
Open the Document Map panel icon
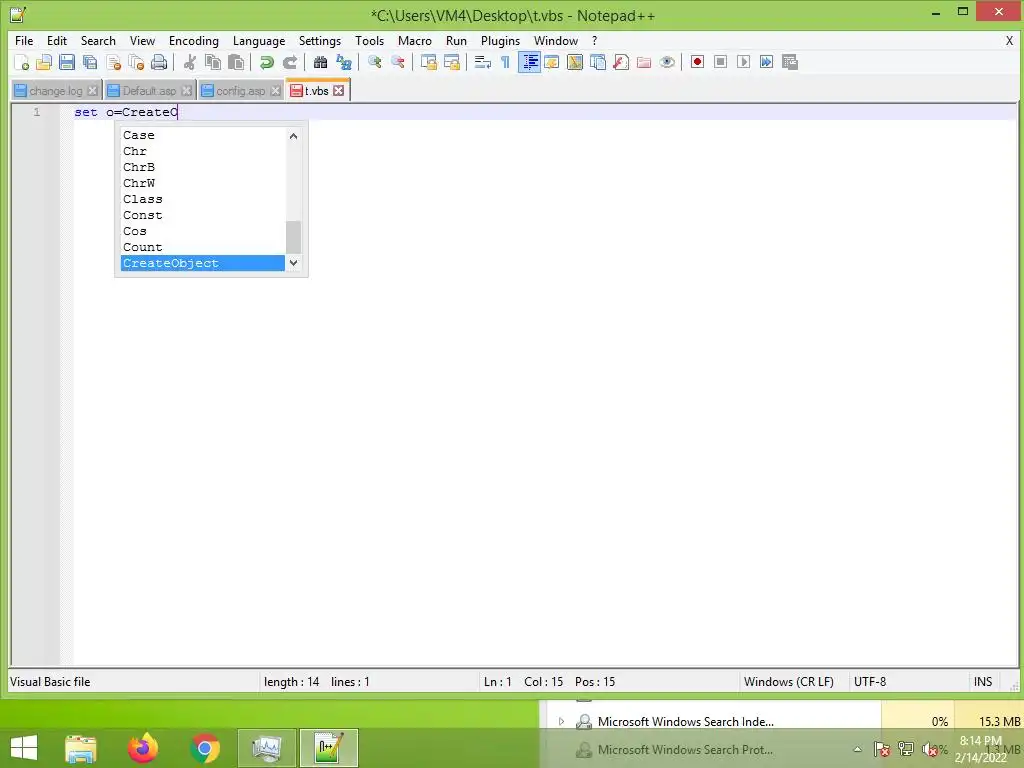click(x=575, y=62)
